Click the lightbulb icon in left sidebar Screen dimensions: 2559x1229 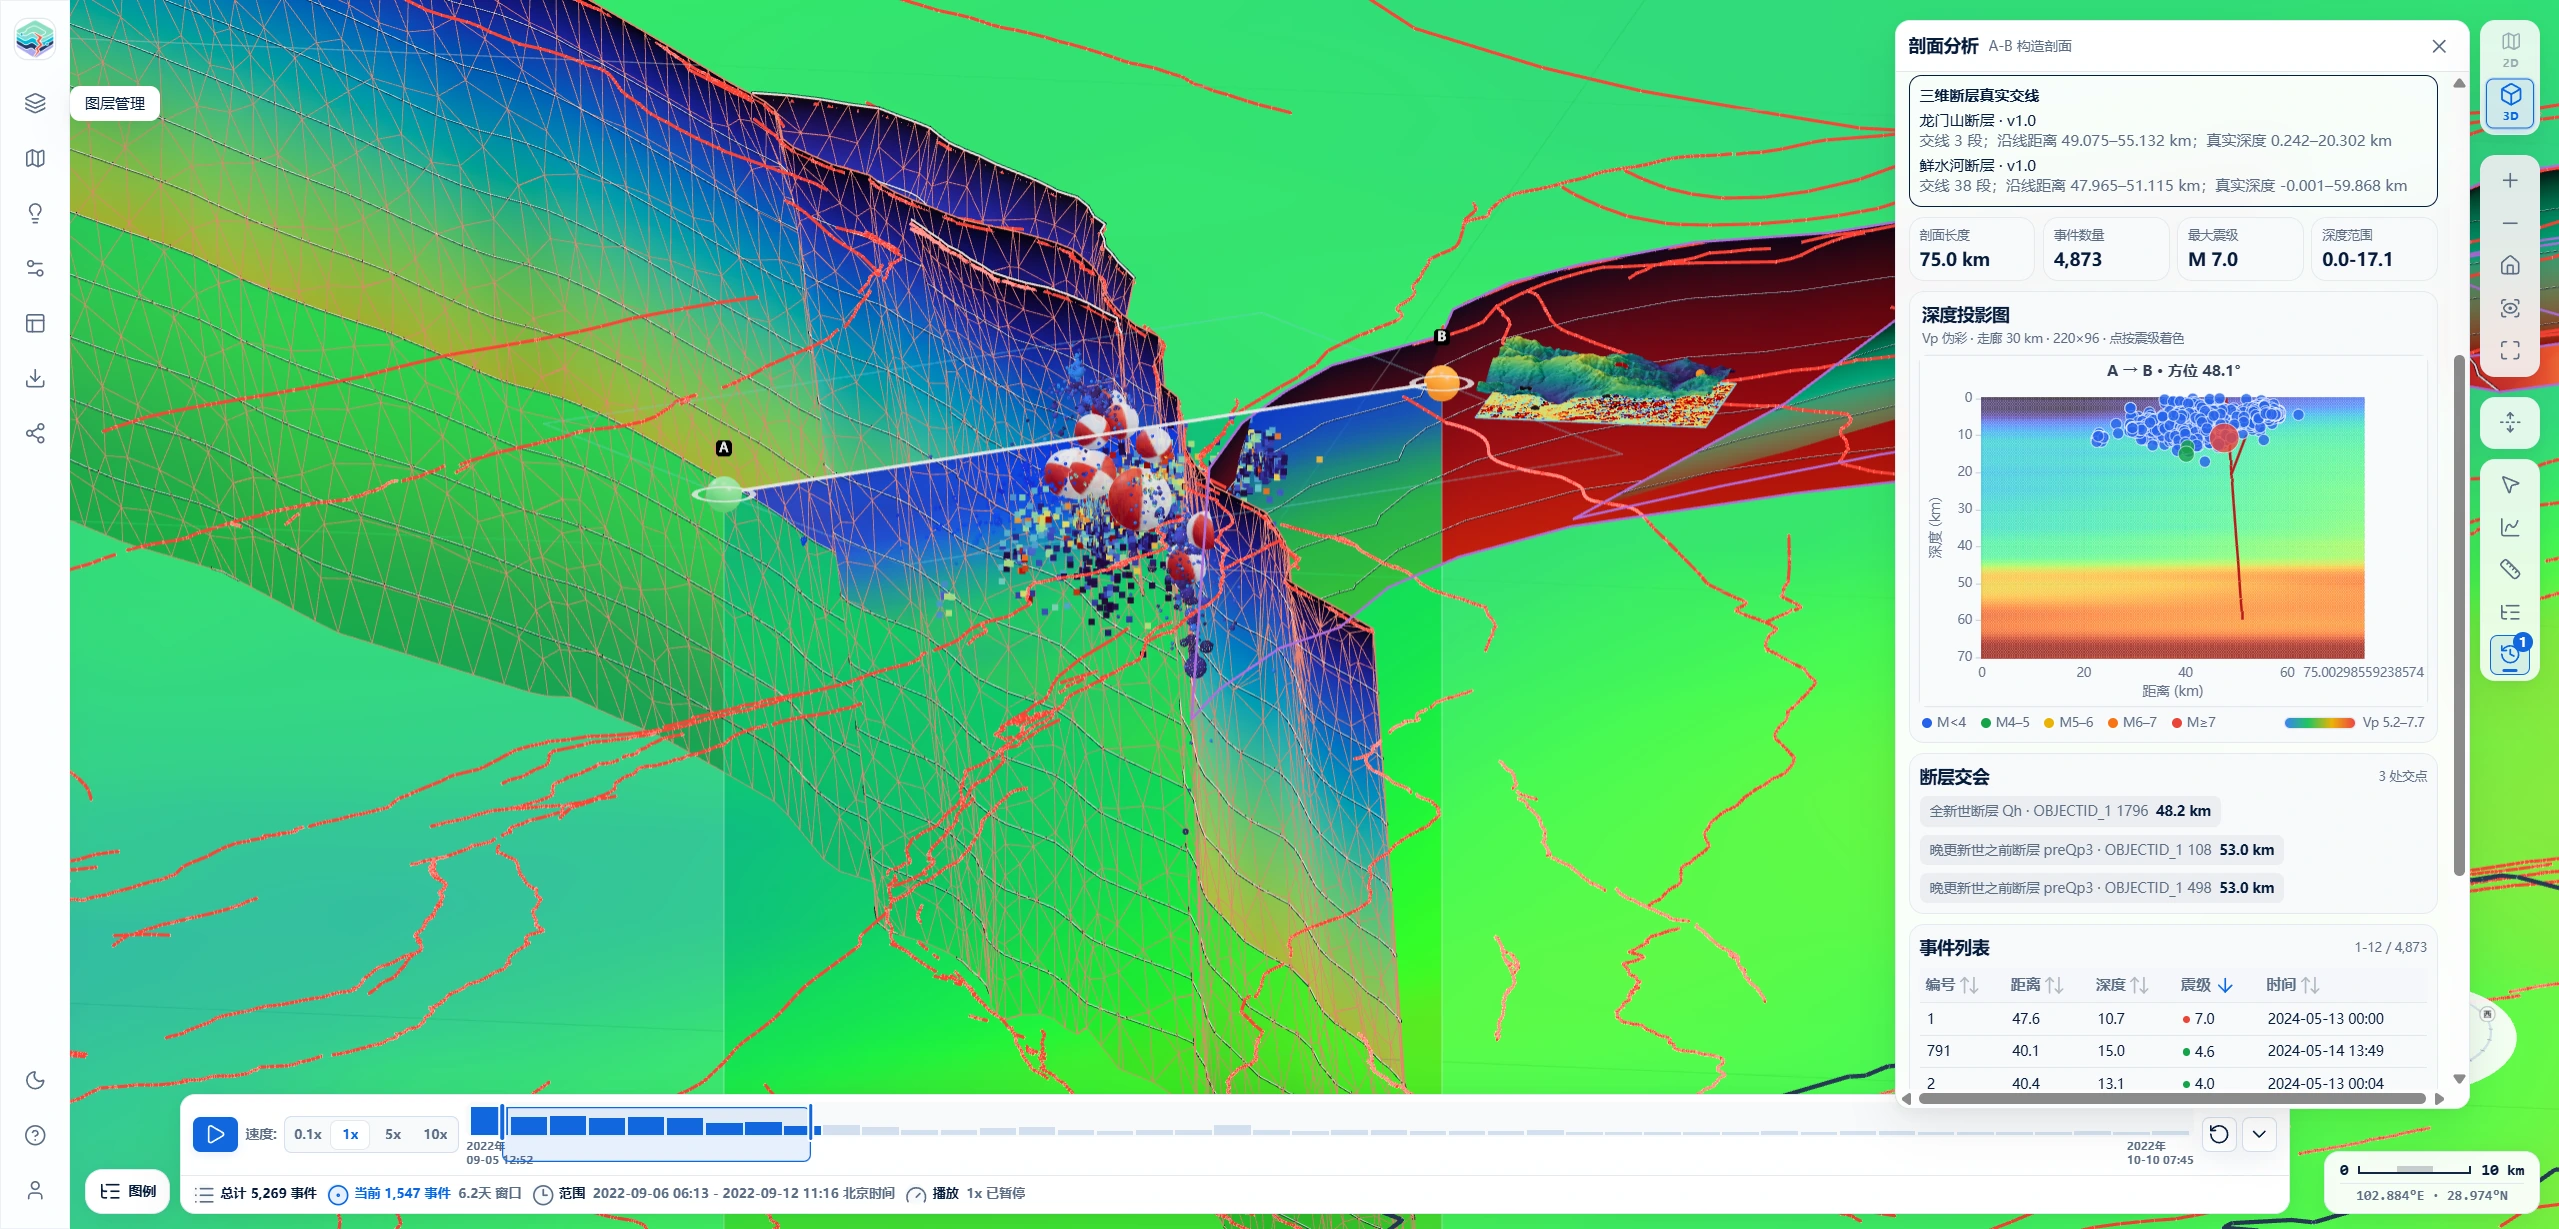tap(35, 213)
